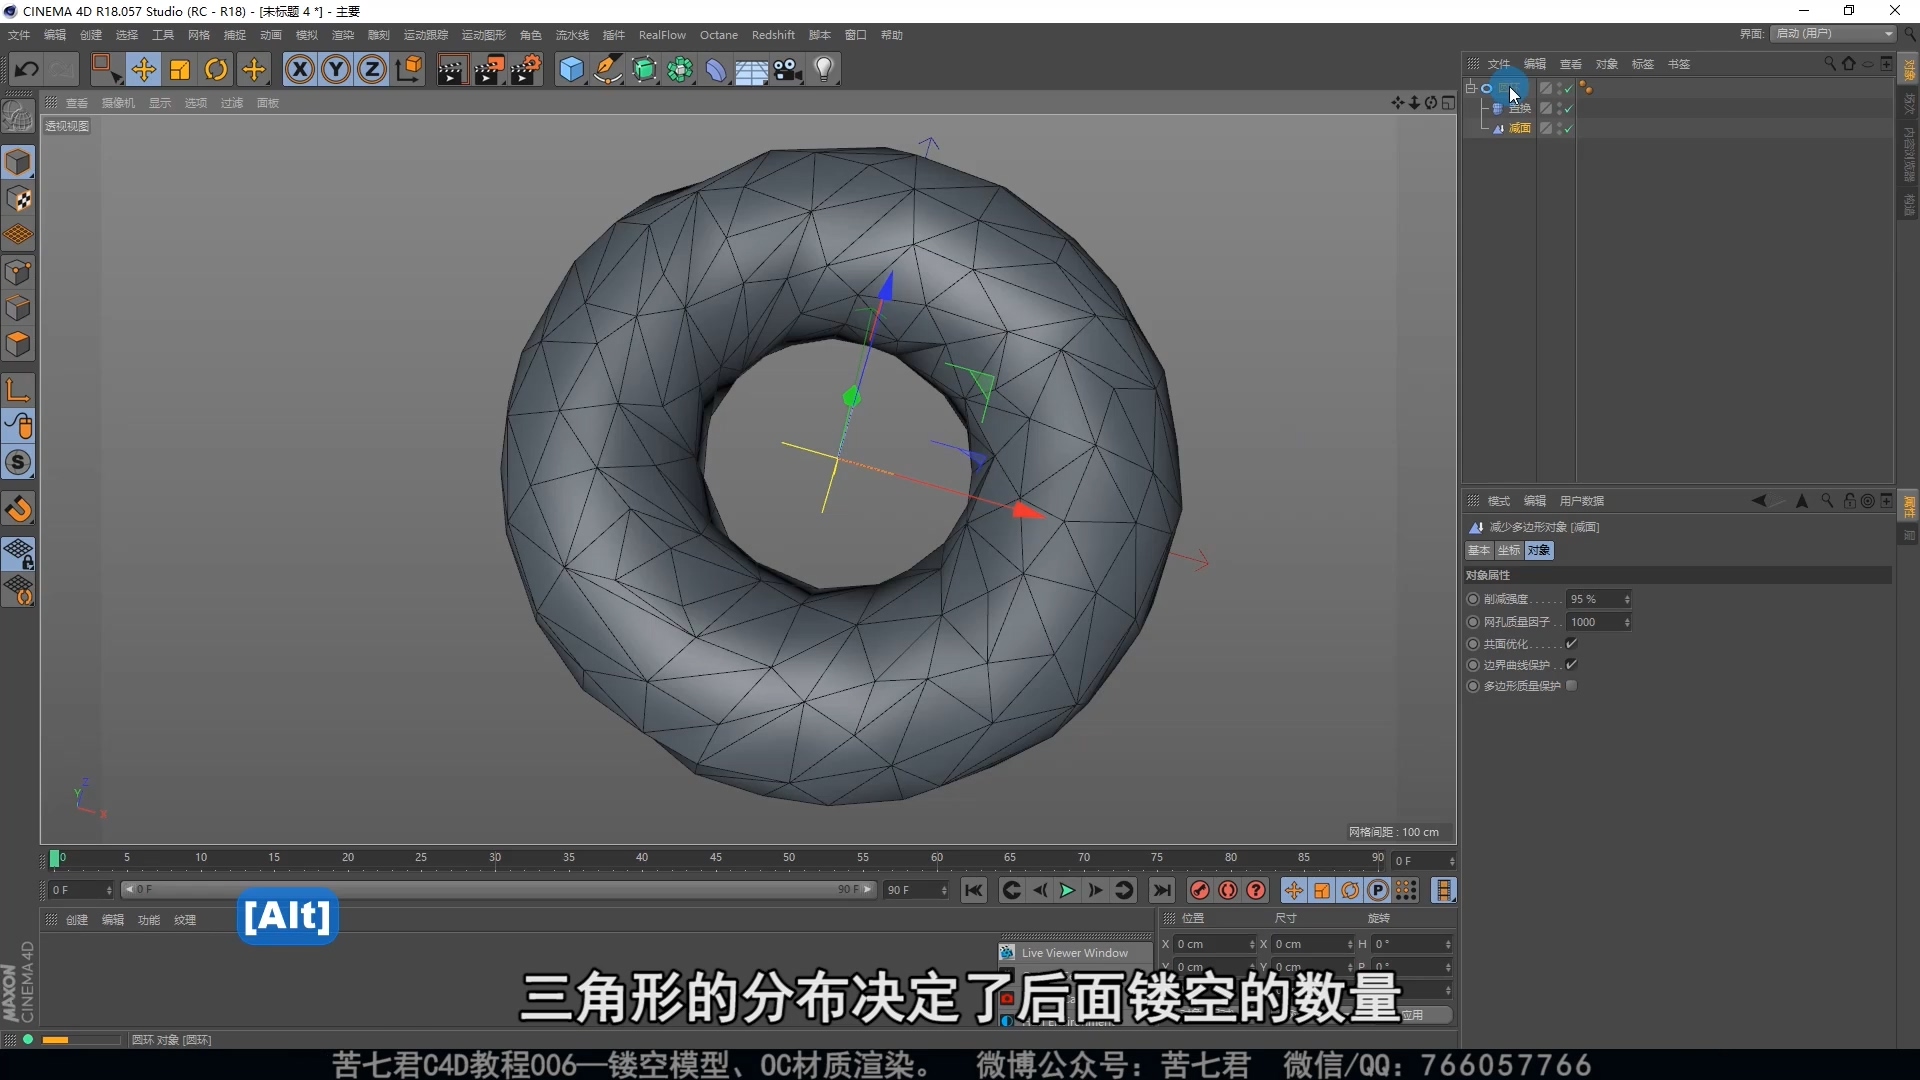Toggle the Viewport Solo S icon
1920x1080 pixels.
pos(18,462)
